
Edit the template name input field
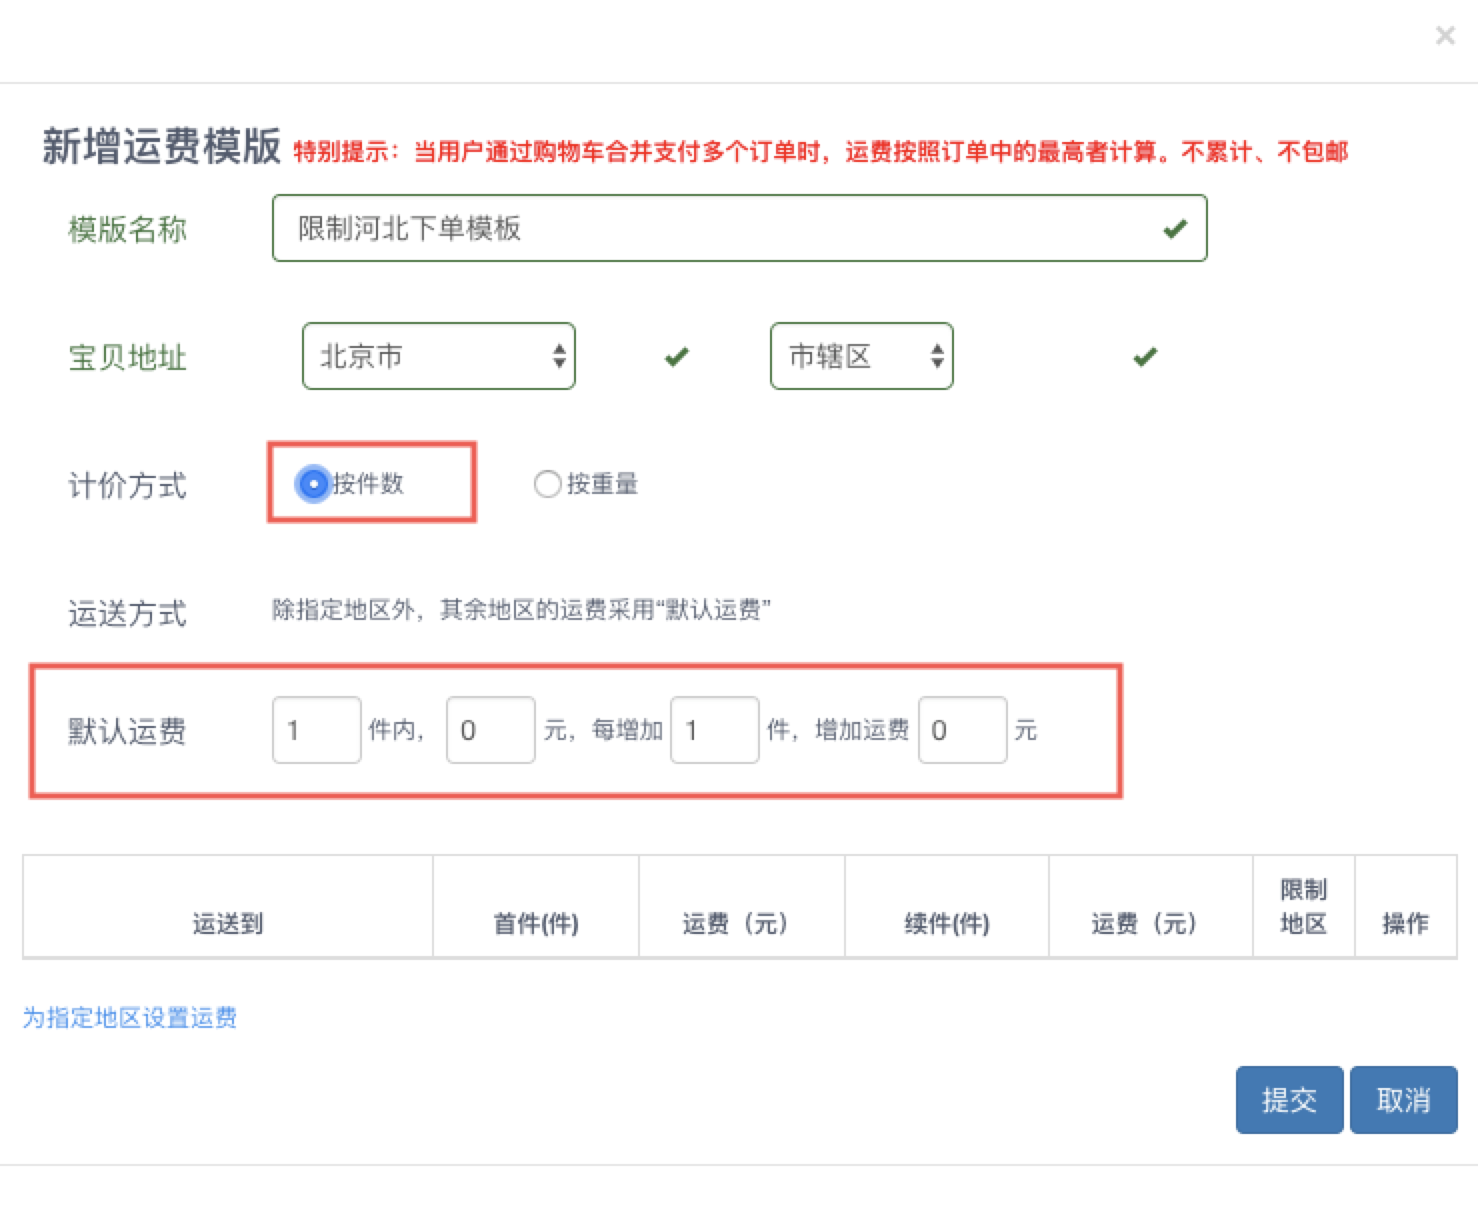(739, 228)
